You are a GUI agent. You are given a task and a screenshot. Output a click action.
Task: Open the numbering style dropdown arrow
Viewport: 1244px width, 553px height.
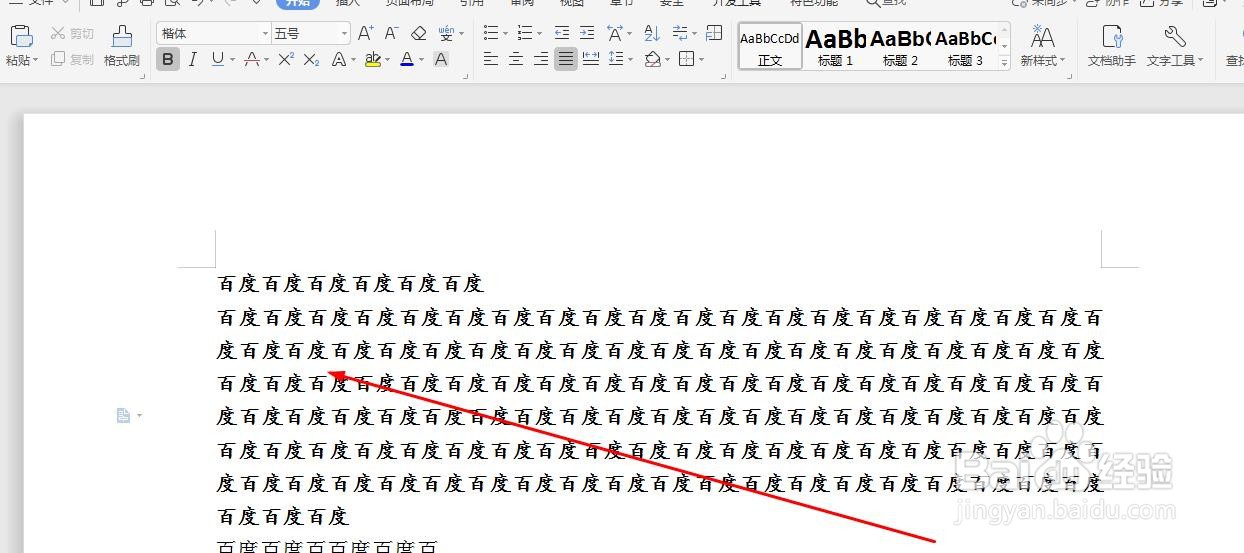click(x=540, y=34)
